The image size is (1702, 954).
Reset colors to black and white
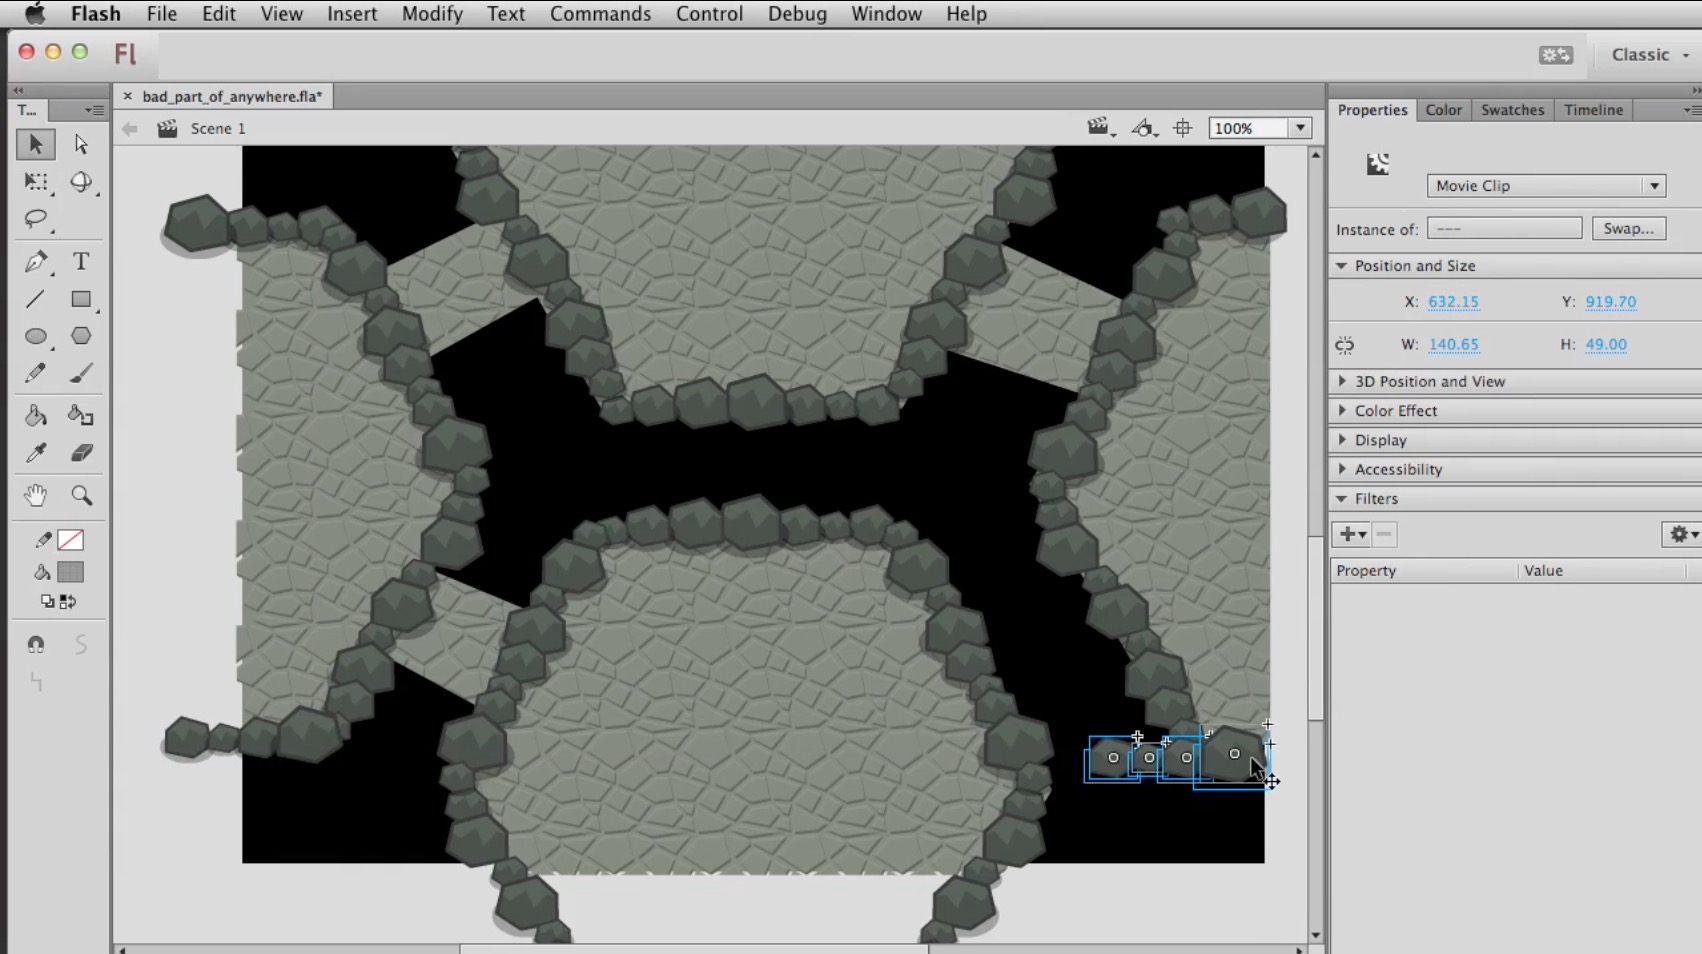47,601
